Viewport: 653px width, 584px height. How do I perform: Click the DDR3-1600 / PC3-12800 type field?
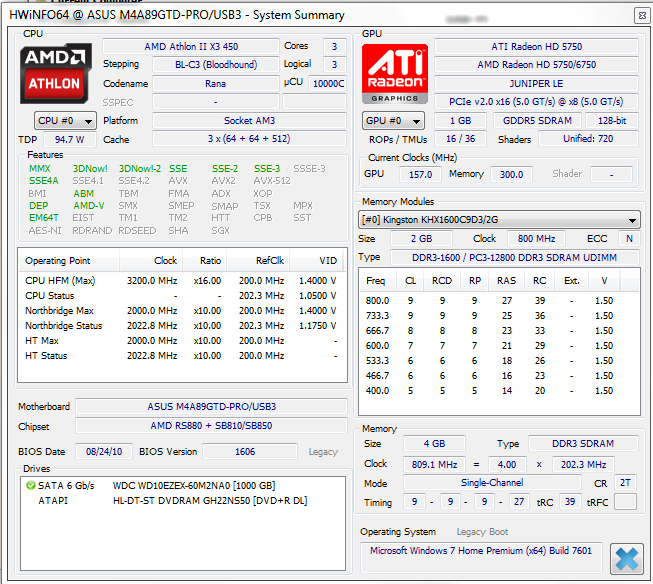point(514,257)
